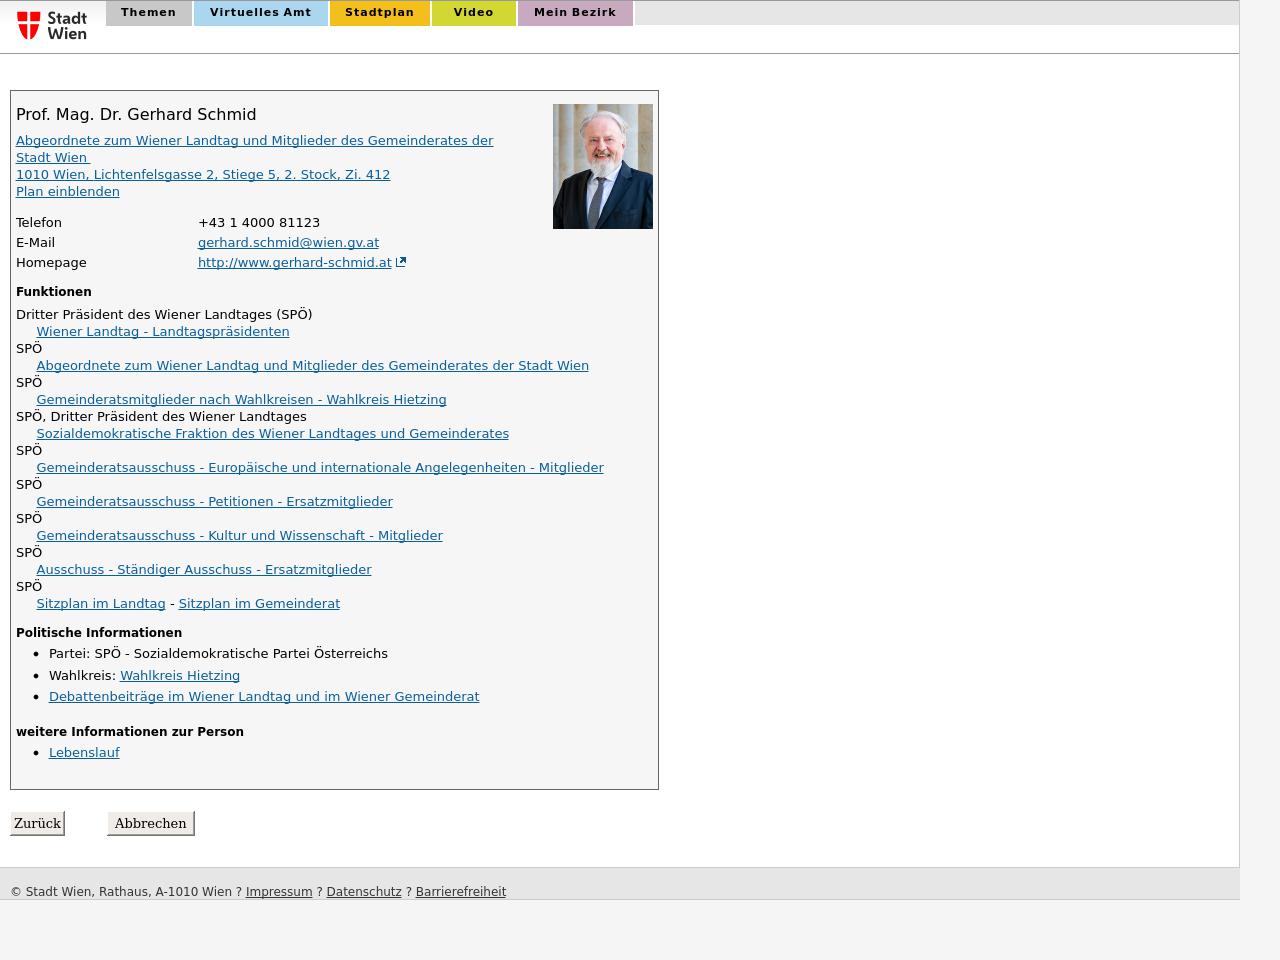This screenshot has height=960, width=1280.
Task: View Sitzplan im Landtag
Action: point(101,604)
